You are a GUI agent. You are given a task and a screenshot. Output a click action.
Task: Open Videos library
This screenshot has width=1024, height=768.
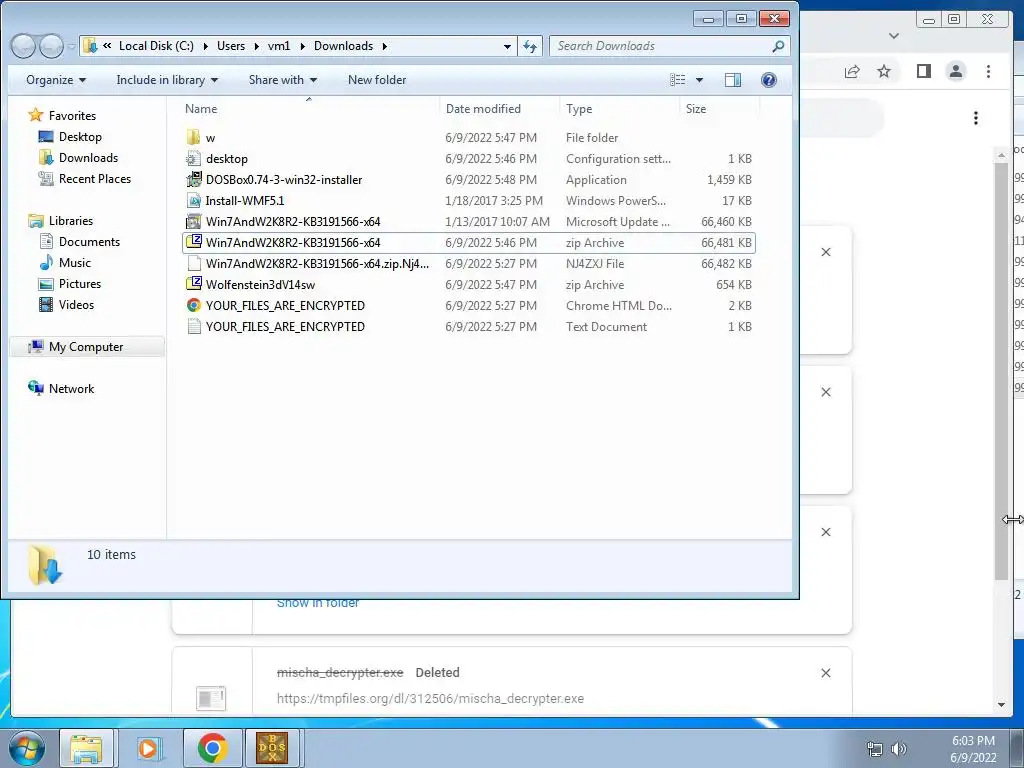pos(76,304)
